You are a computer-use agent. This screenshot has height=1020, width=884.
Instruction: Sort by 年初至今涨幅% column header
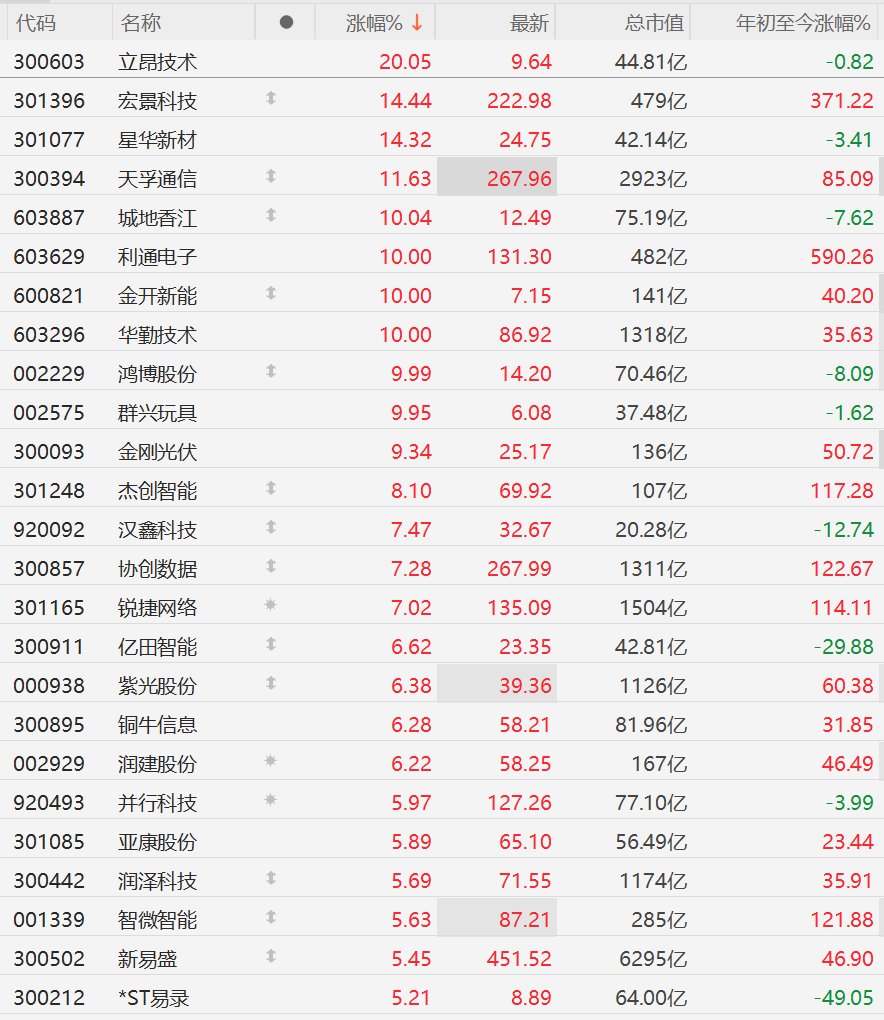click(x=803, y=23)
